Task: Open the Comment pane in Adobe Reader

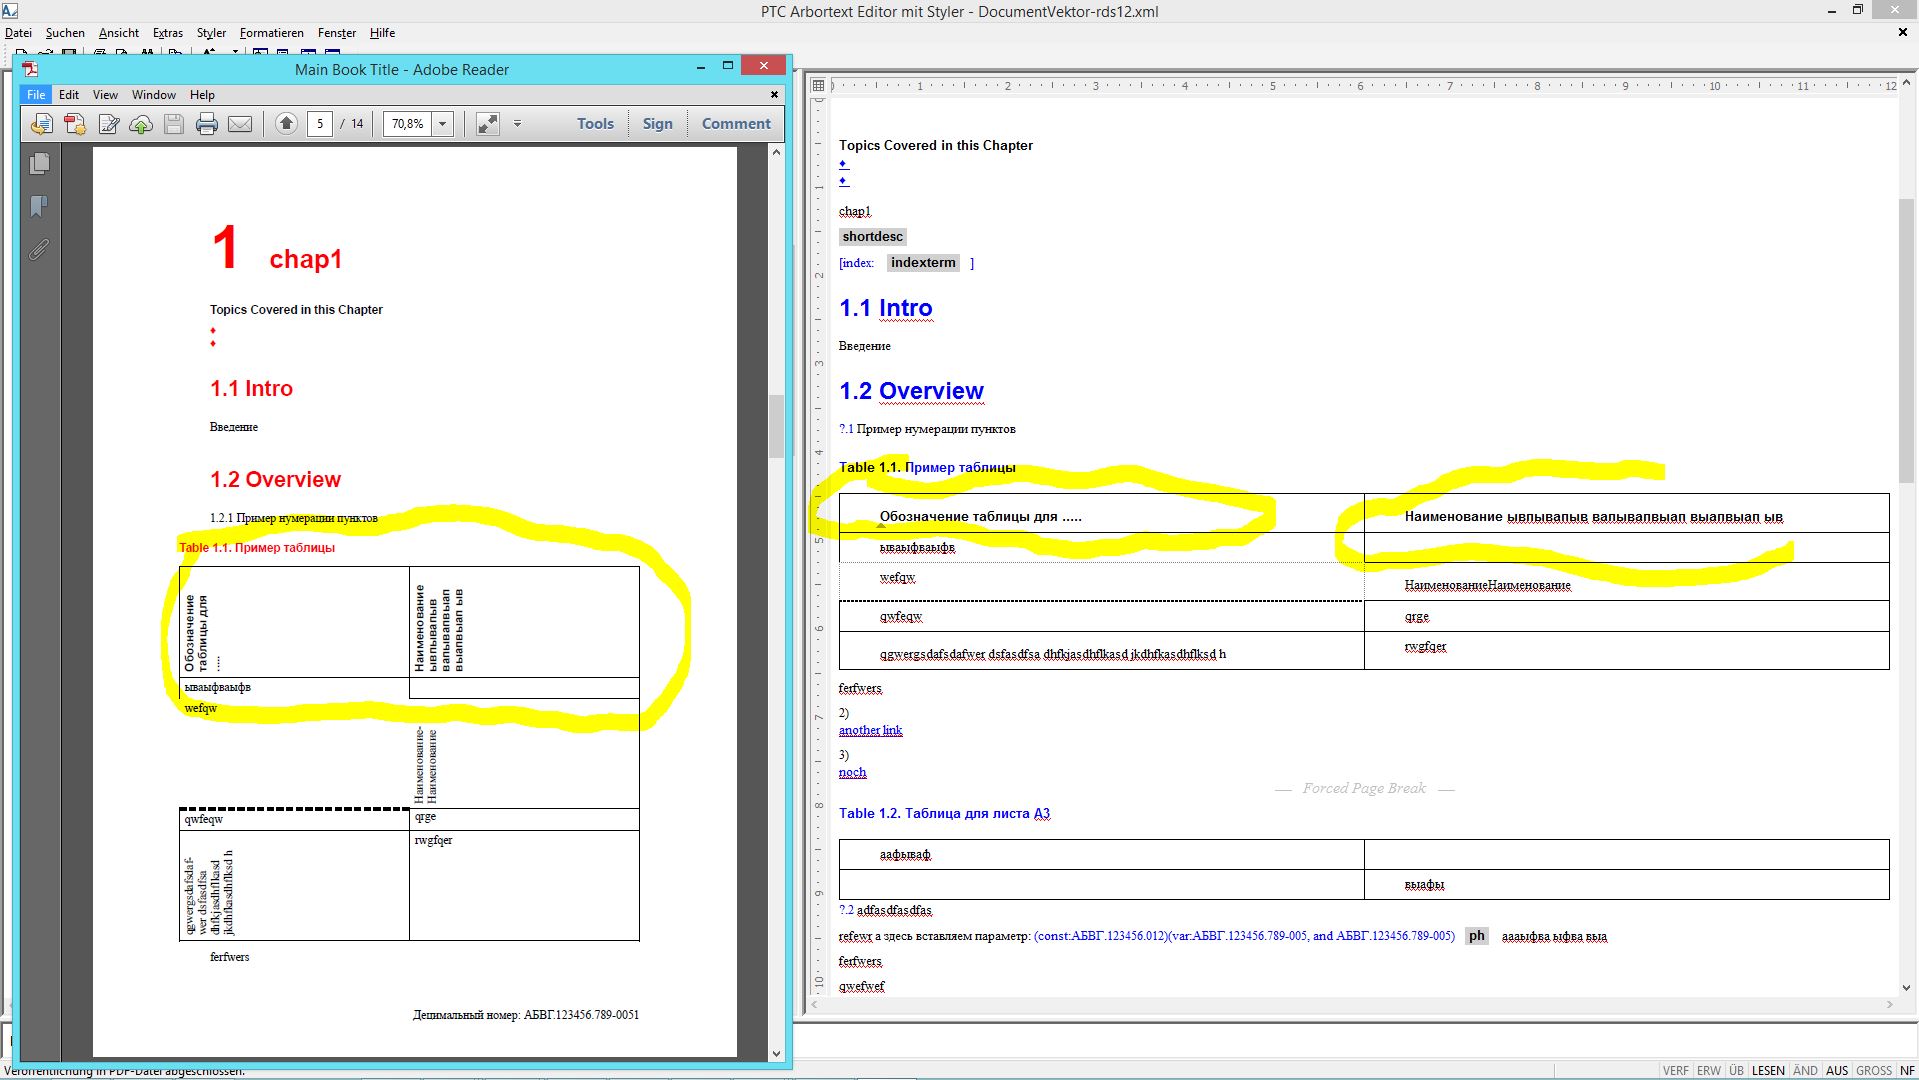Action: (x=736, y=124)
